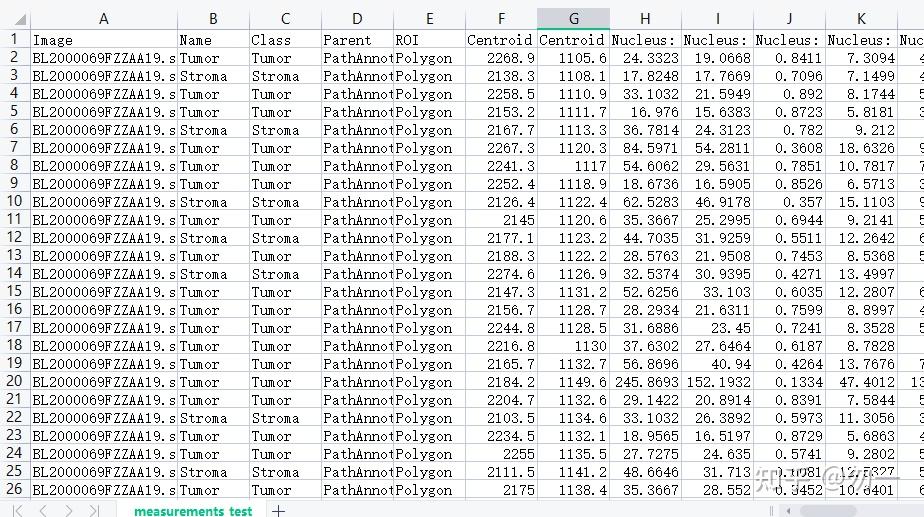Go to the previous sheet with the arrow

pyautogui.click(x=43, y=510)
